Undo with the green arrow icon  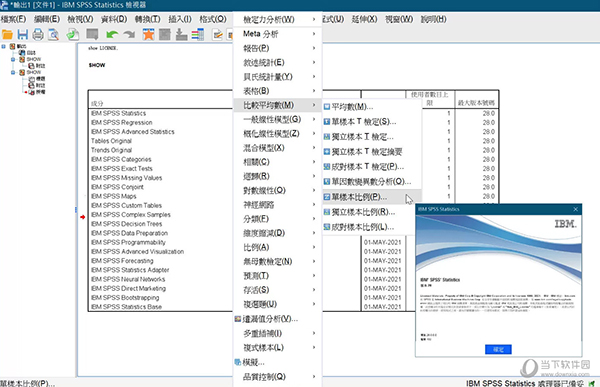click(x=112, y=35)
